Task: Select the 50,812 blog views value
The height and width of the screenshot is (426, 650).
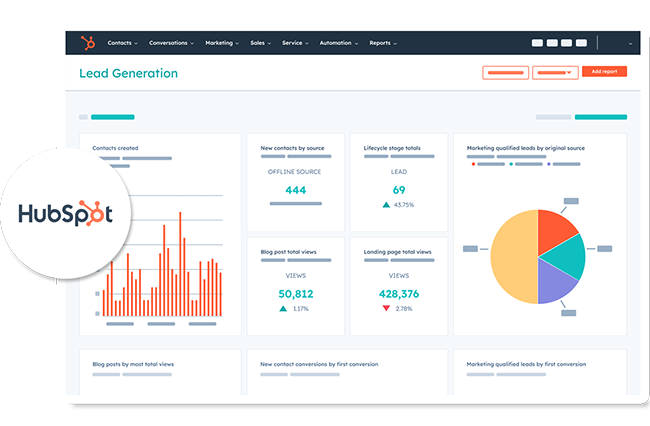Action: tap(296, 294)
